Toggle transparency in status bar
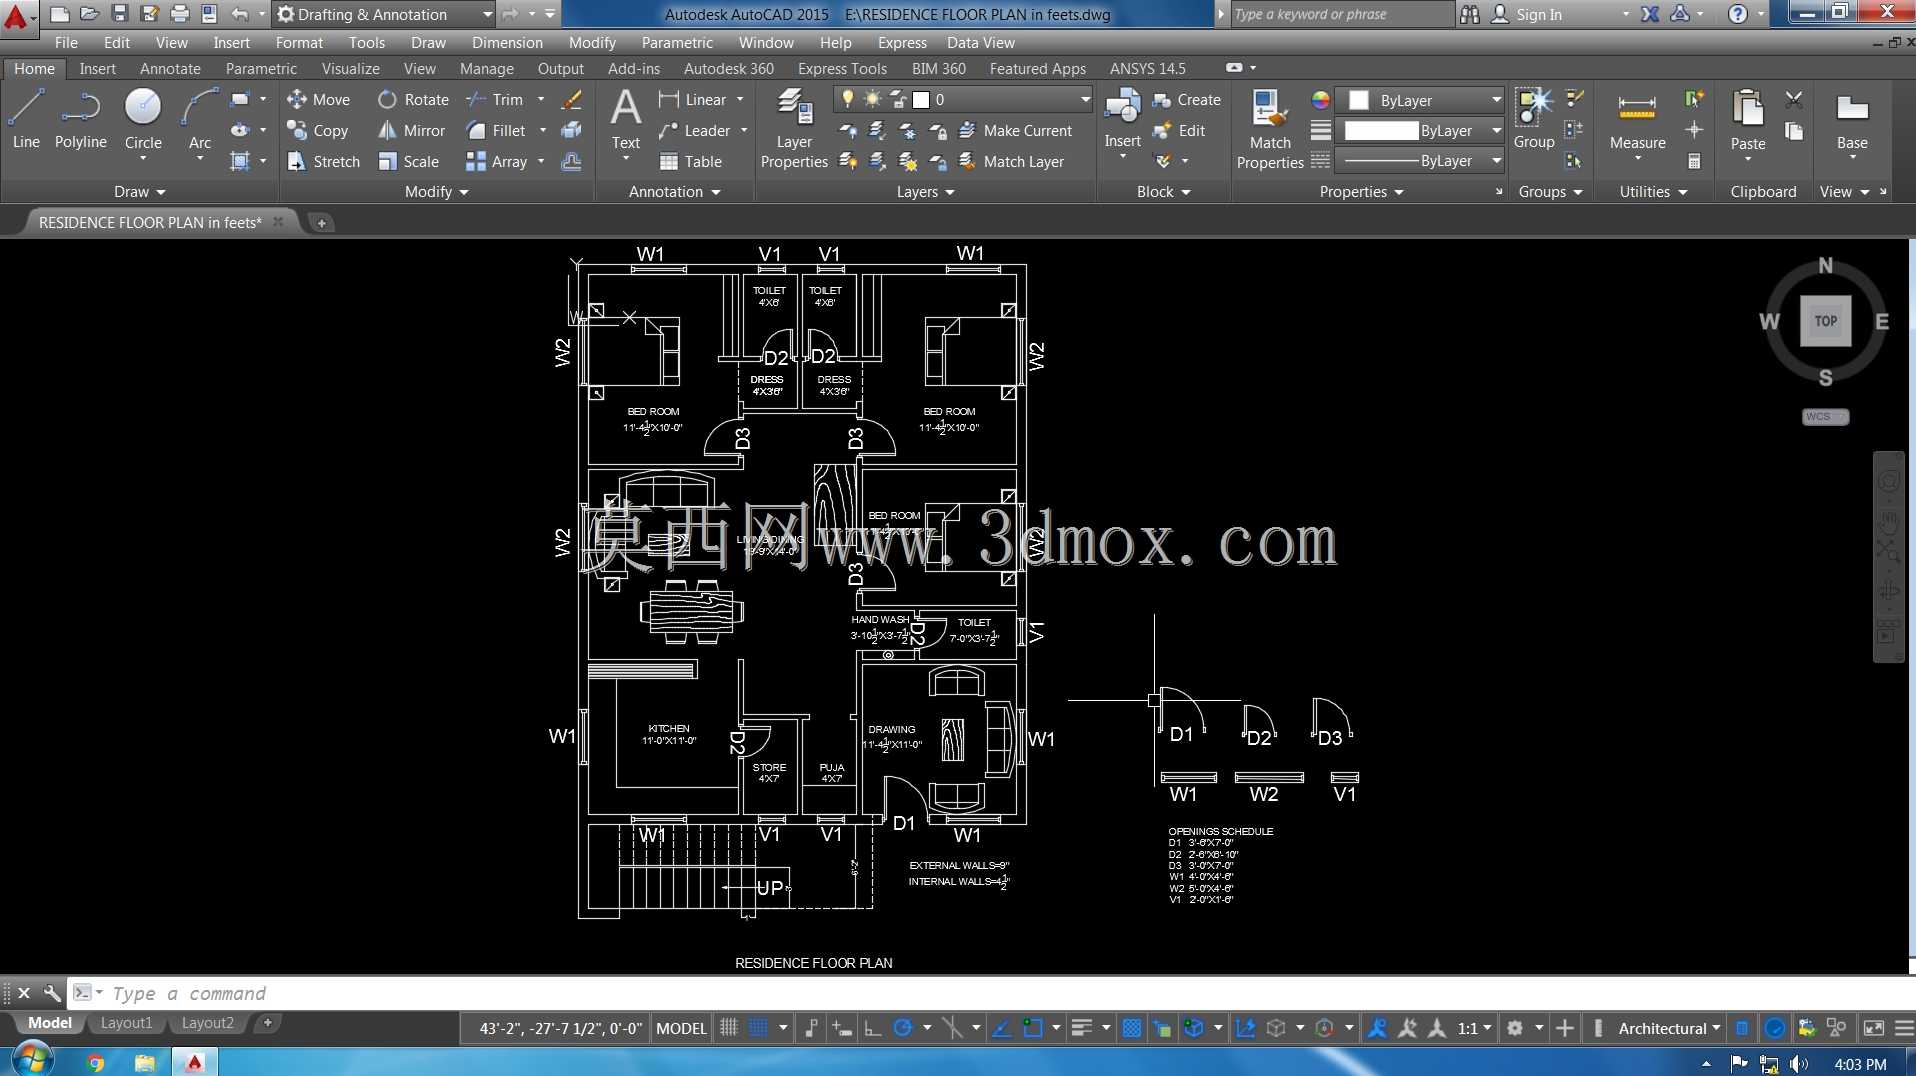1916x1076 pixels. pyautogui.click(x=1132, y=1028)
